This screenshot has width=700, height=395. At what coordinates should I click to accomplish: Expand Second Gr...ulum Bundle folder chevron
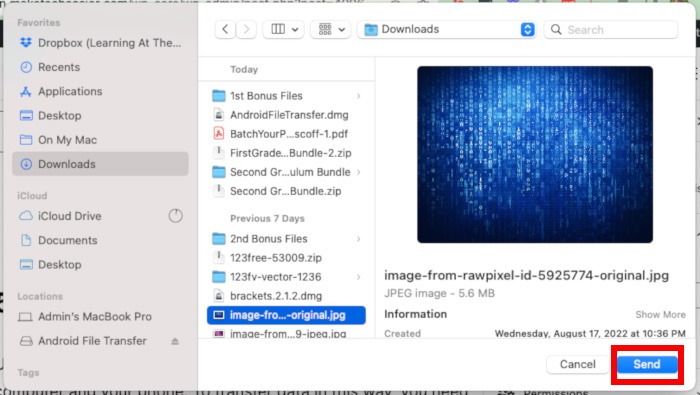click(358, 172)
